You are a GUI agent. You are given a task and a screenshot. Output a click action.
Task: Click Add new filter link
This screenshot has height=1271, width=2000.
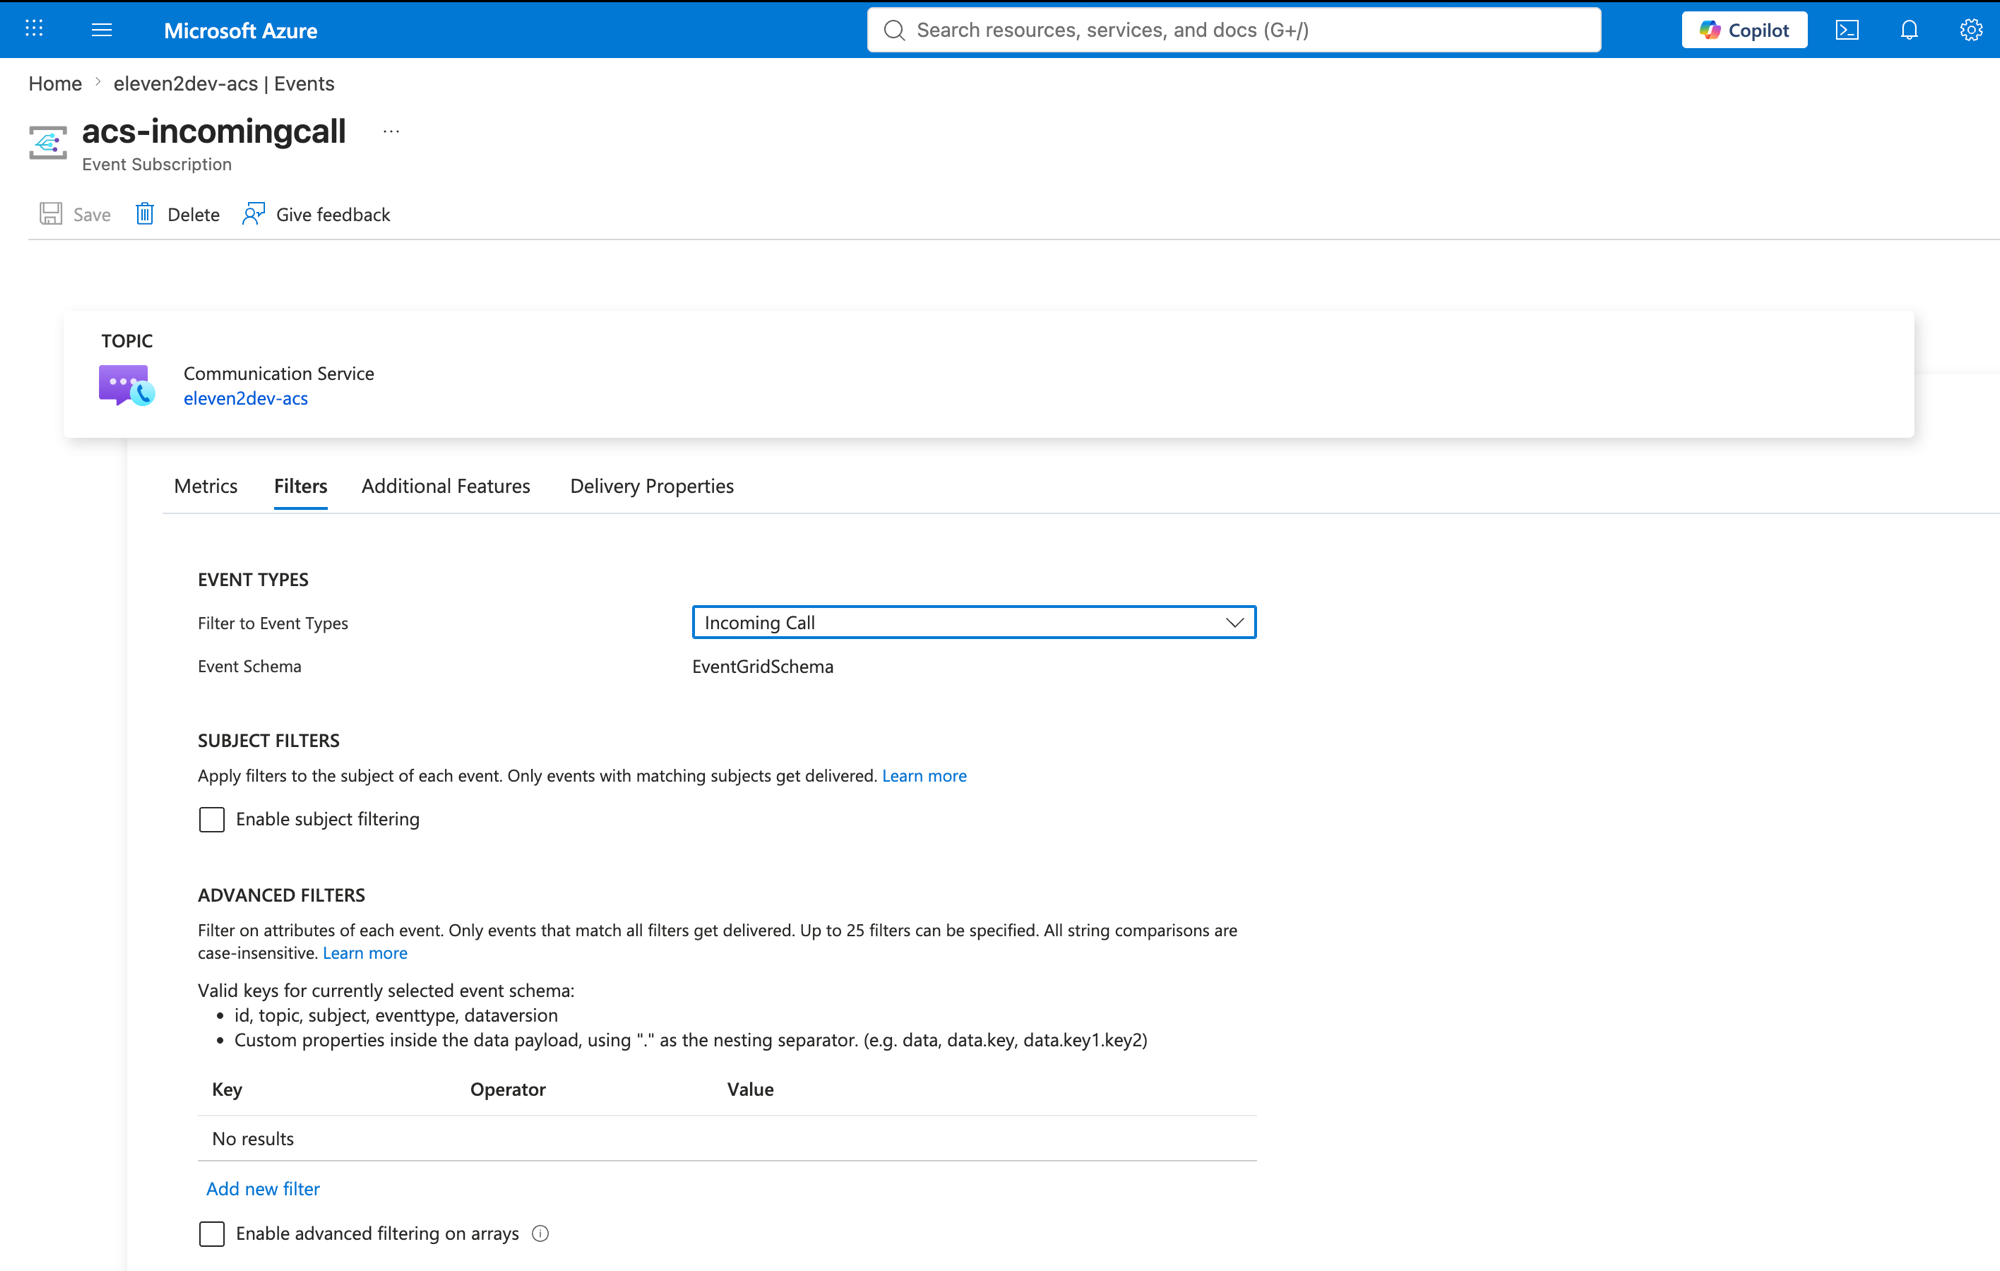pyautogui.click(x=263, y=1189)
